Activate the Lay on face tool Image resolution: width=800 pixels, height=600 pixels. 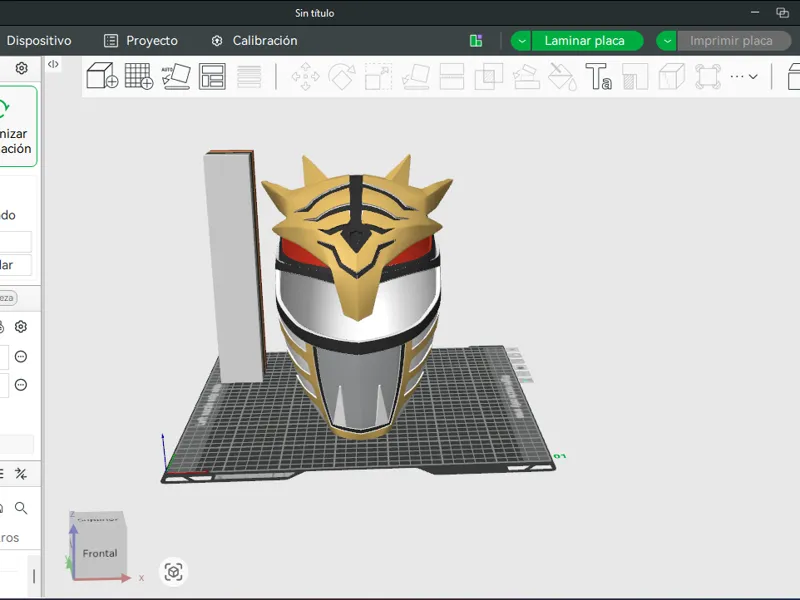[415, 77]
